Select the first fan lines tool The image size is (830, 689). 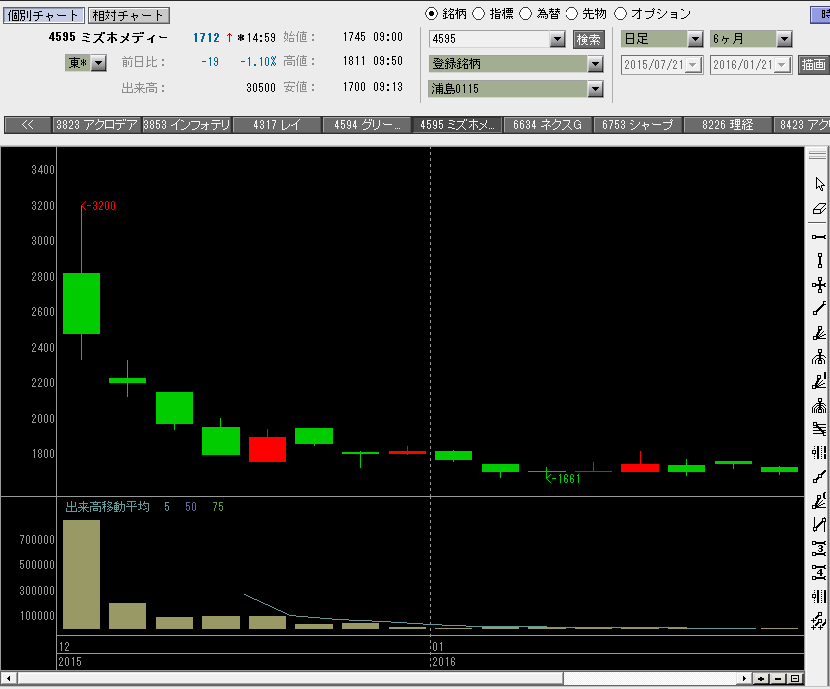[819, 333]
